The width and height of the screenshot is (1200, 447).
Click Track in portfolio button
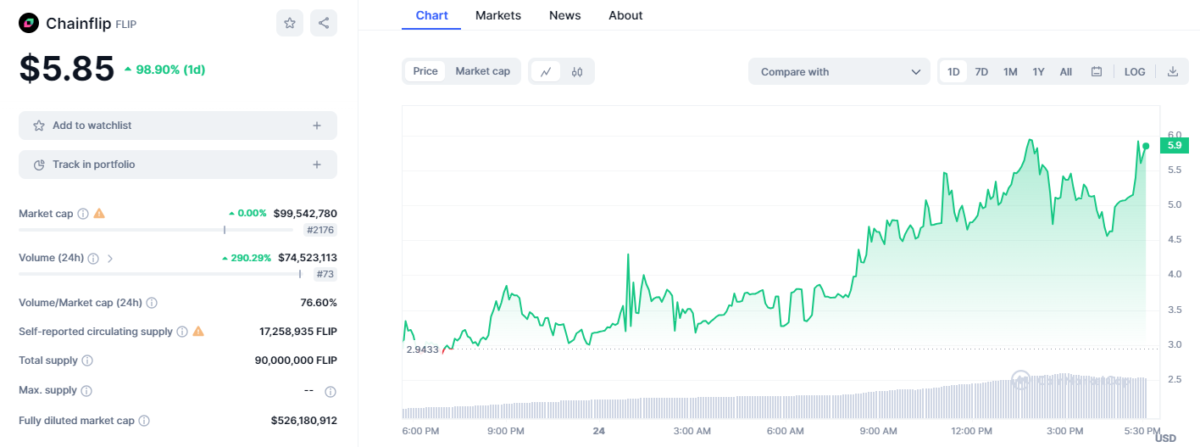177,164
